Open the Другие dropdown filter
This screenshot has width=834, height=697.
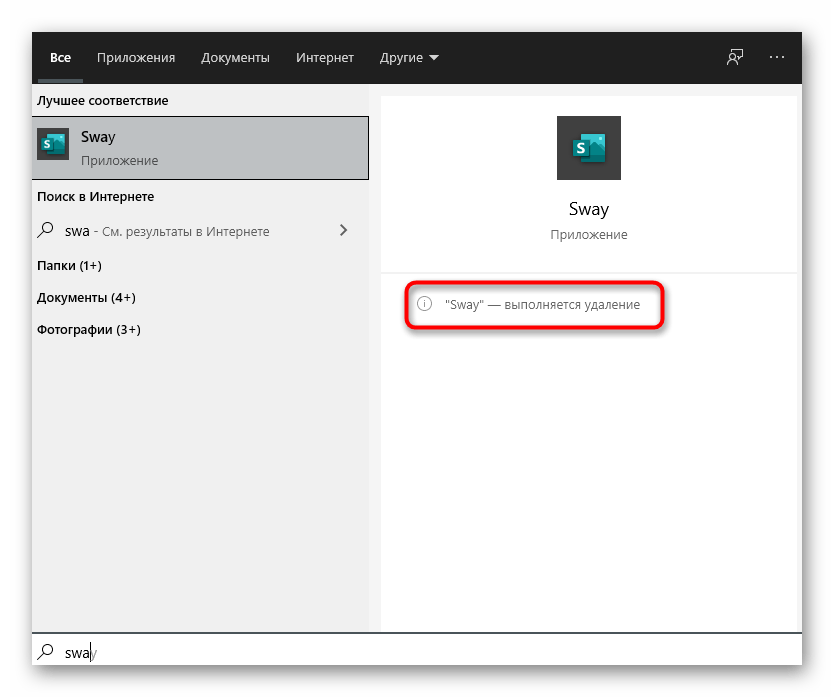click(x=409, y=58)
